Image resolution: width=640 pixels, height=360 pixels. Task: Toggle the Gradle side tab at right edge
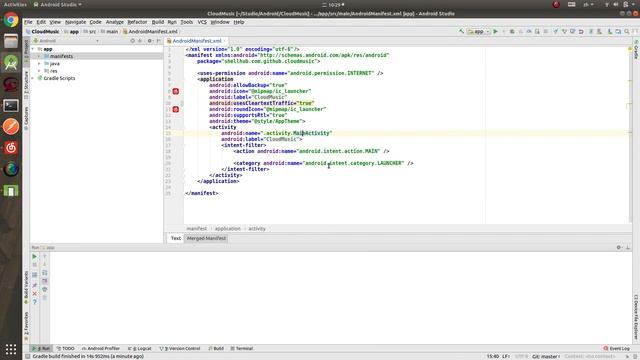tap(636, 50)
